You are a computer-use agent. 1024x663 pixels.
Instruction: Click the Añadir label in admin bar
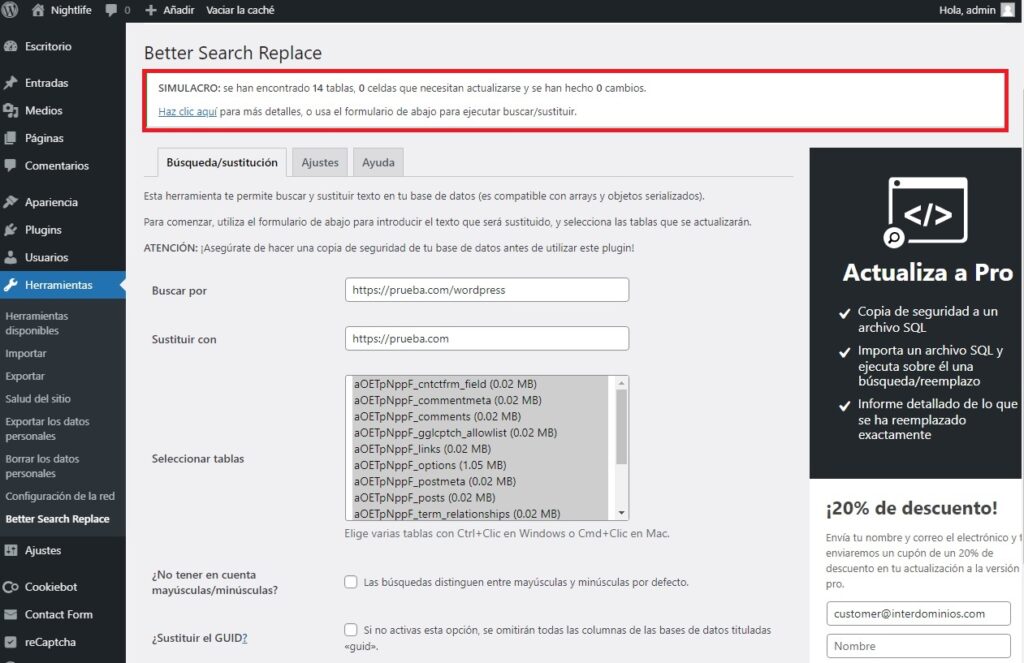coord(178,10)
